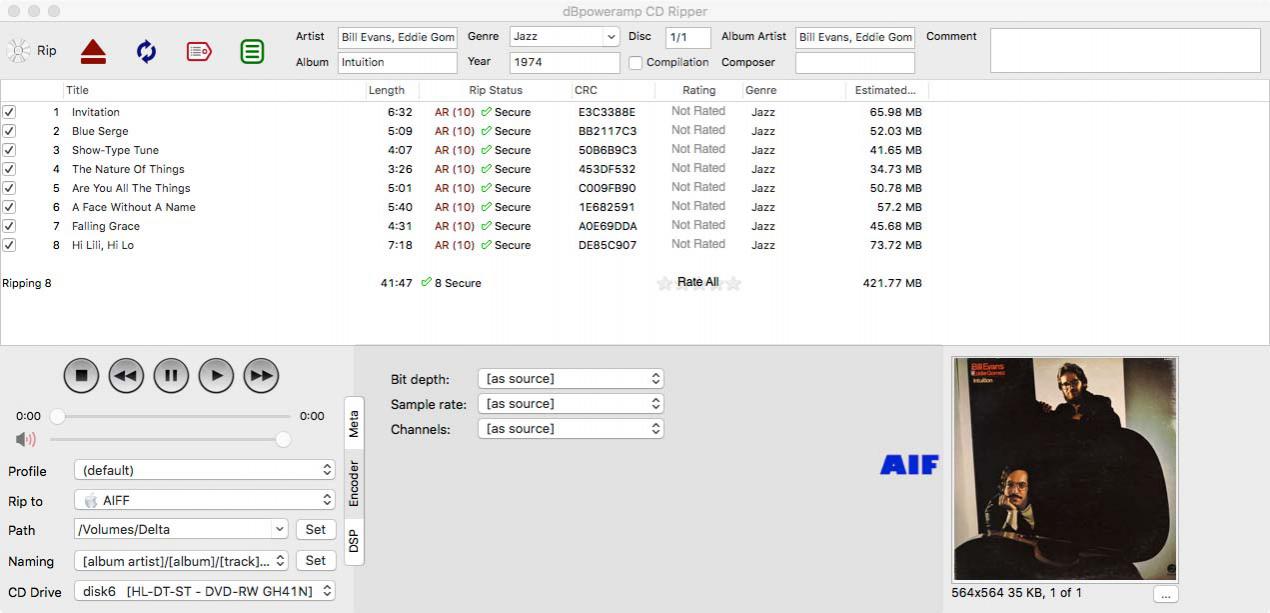Screen dimensions: 1270x613
Task: Enable the Compilation checkbox
Action: click(x=636, y=63)
